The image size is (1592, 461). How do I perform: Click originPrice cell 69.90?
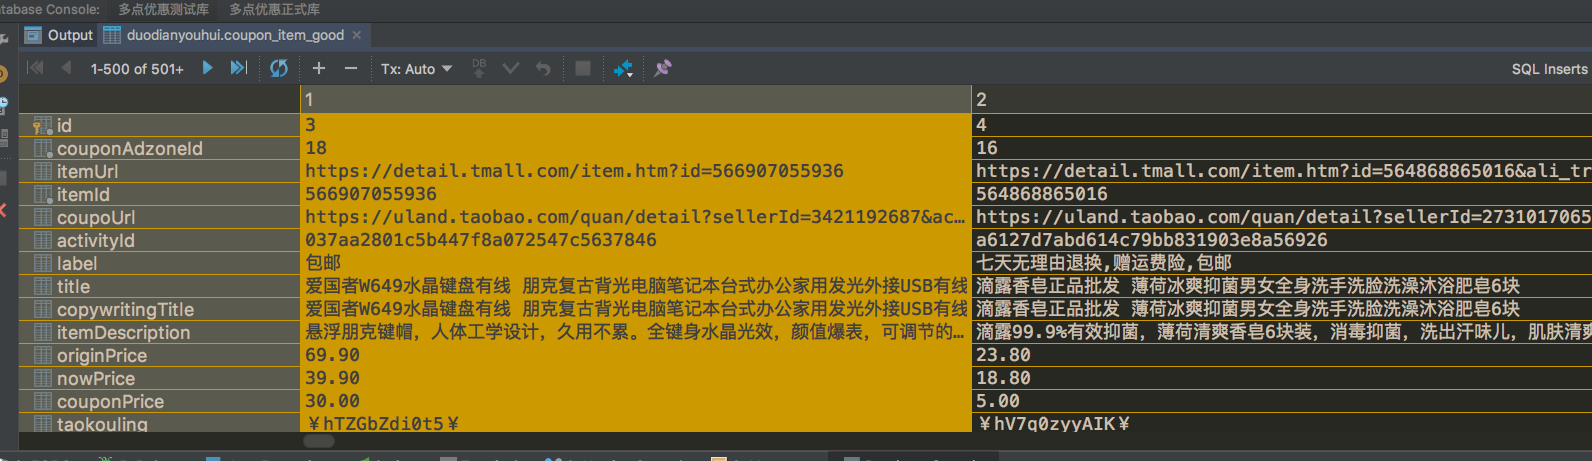point(636,355)
